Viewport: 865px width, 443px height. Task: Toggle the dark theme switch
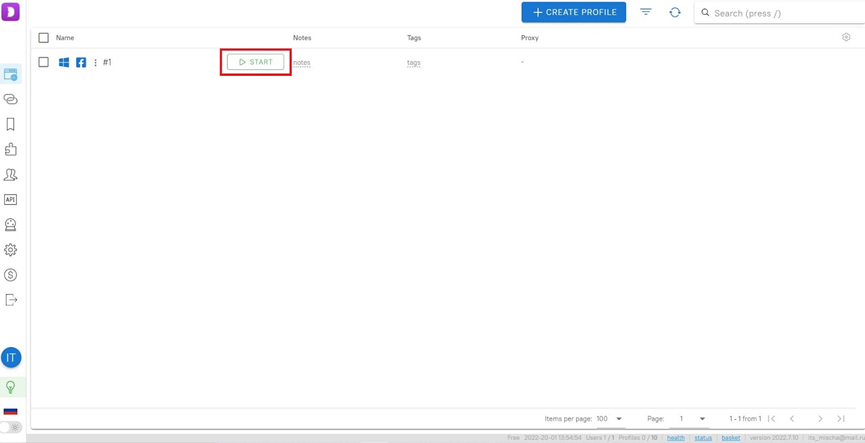(x=10, y=427)
